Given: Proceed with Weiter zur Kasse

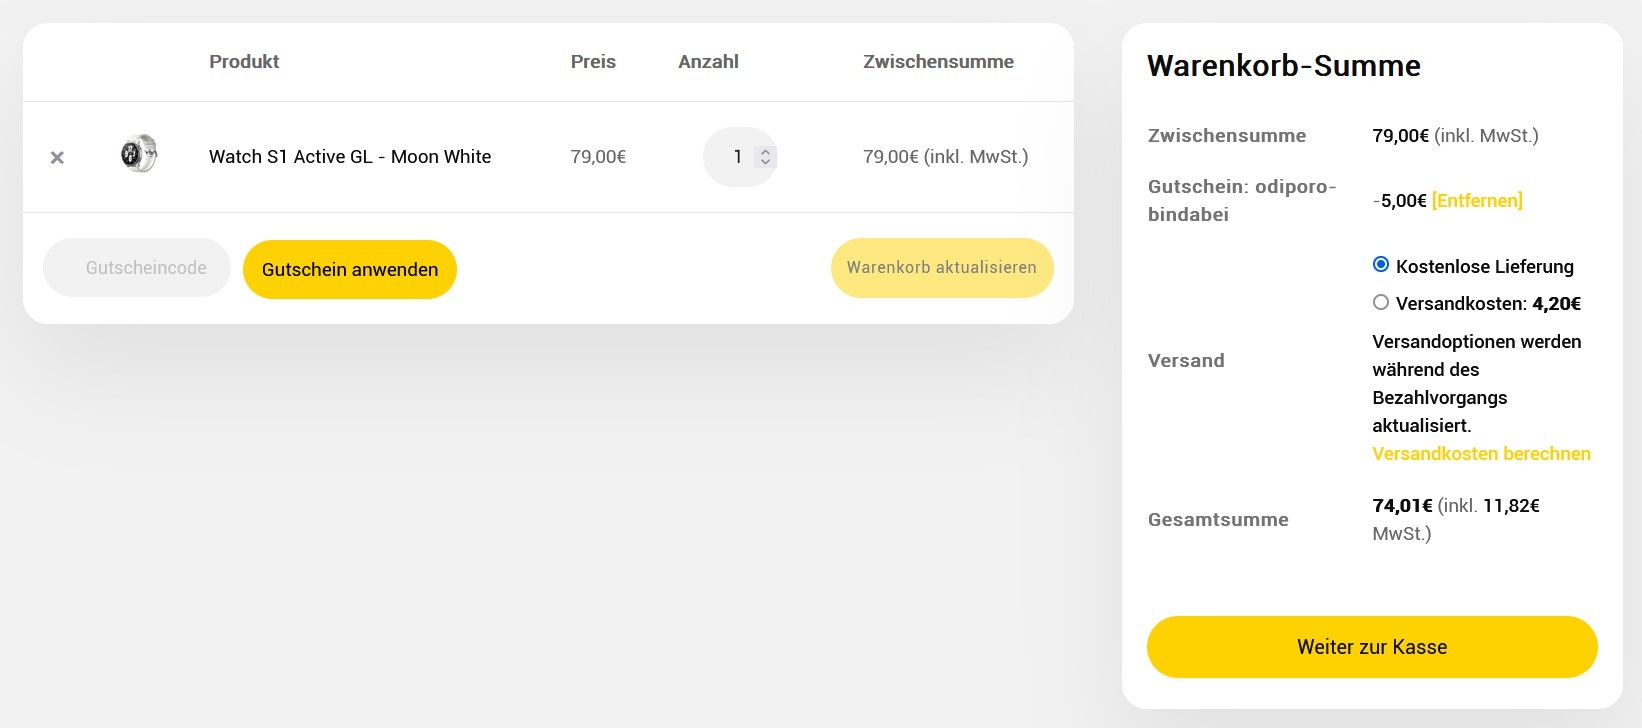Looking at the screenshot, I should pos(1372,647).
